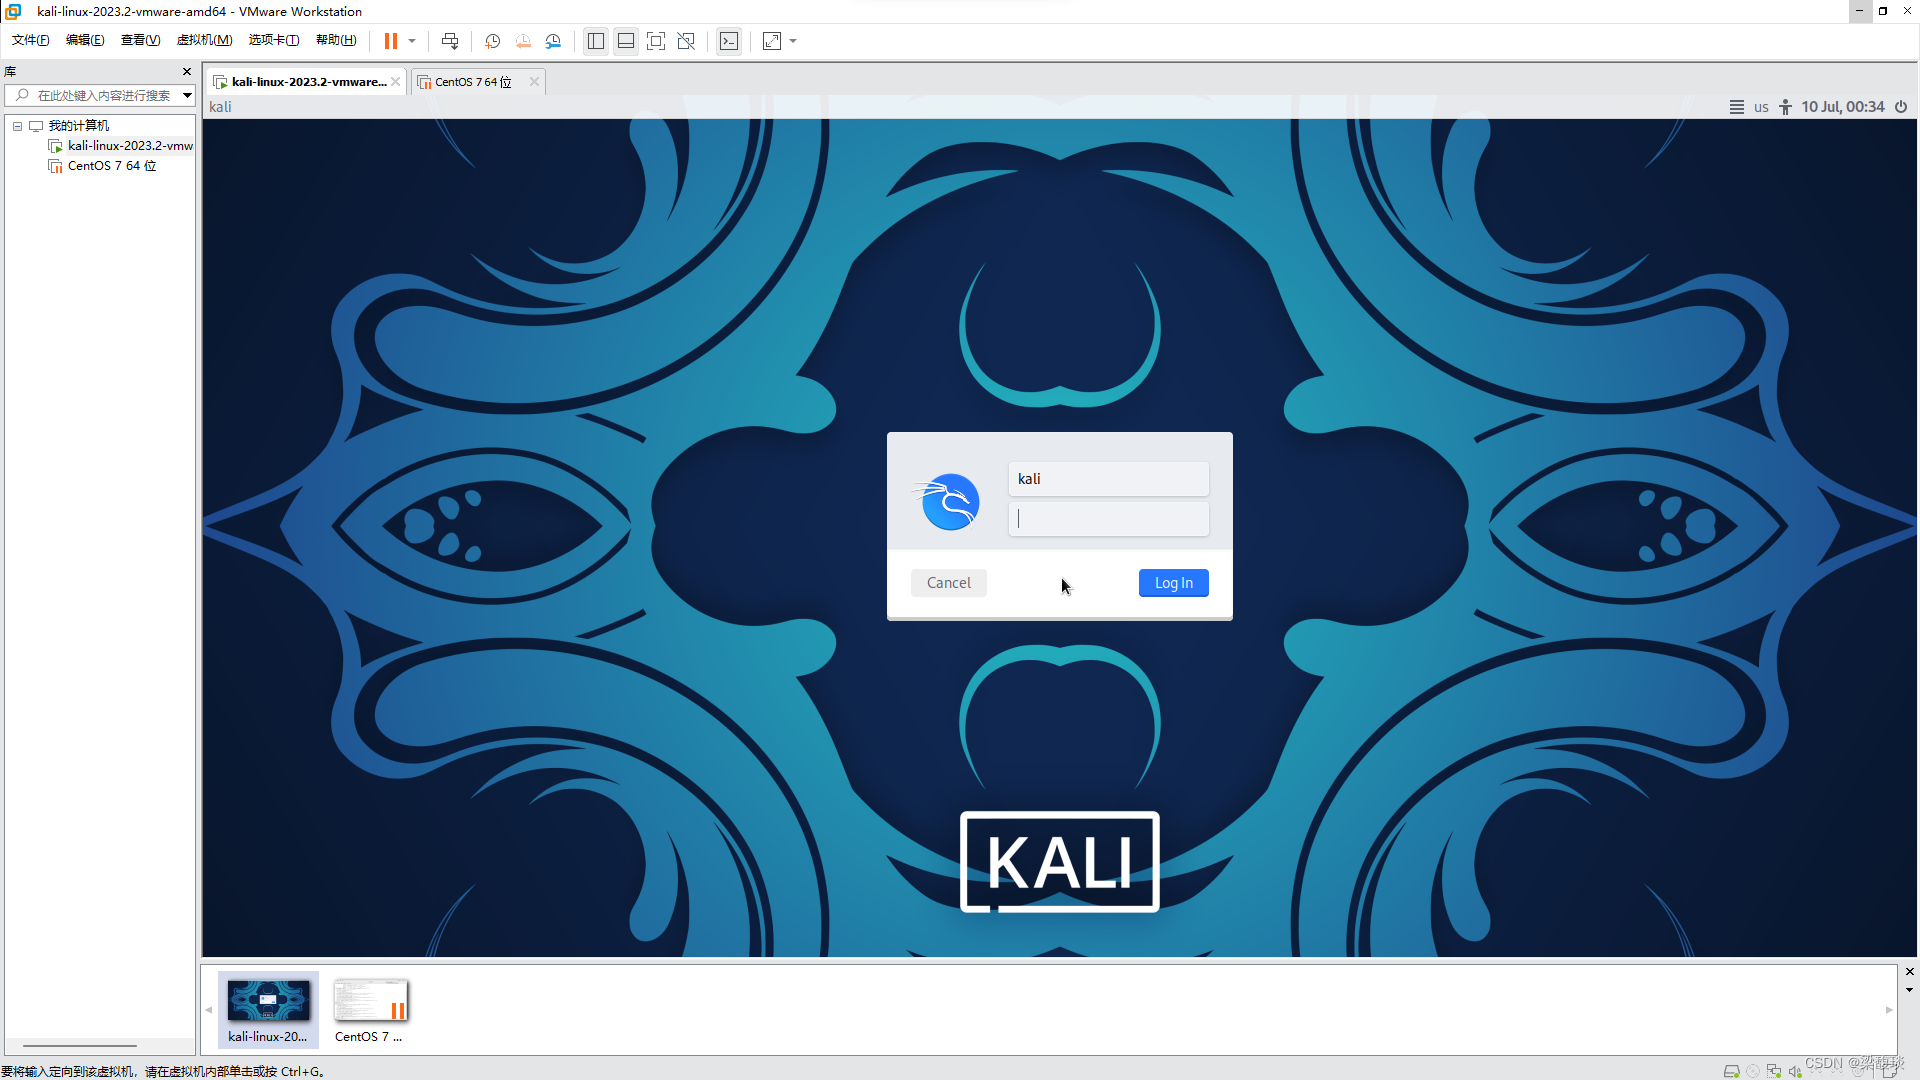Select the CentOS 7 thumbnail in the bottom bar
The width and height of the screenshot is (1920, 1080).
pos(370,1010)
